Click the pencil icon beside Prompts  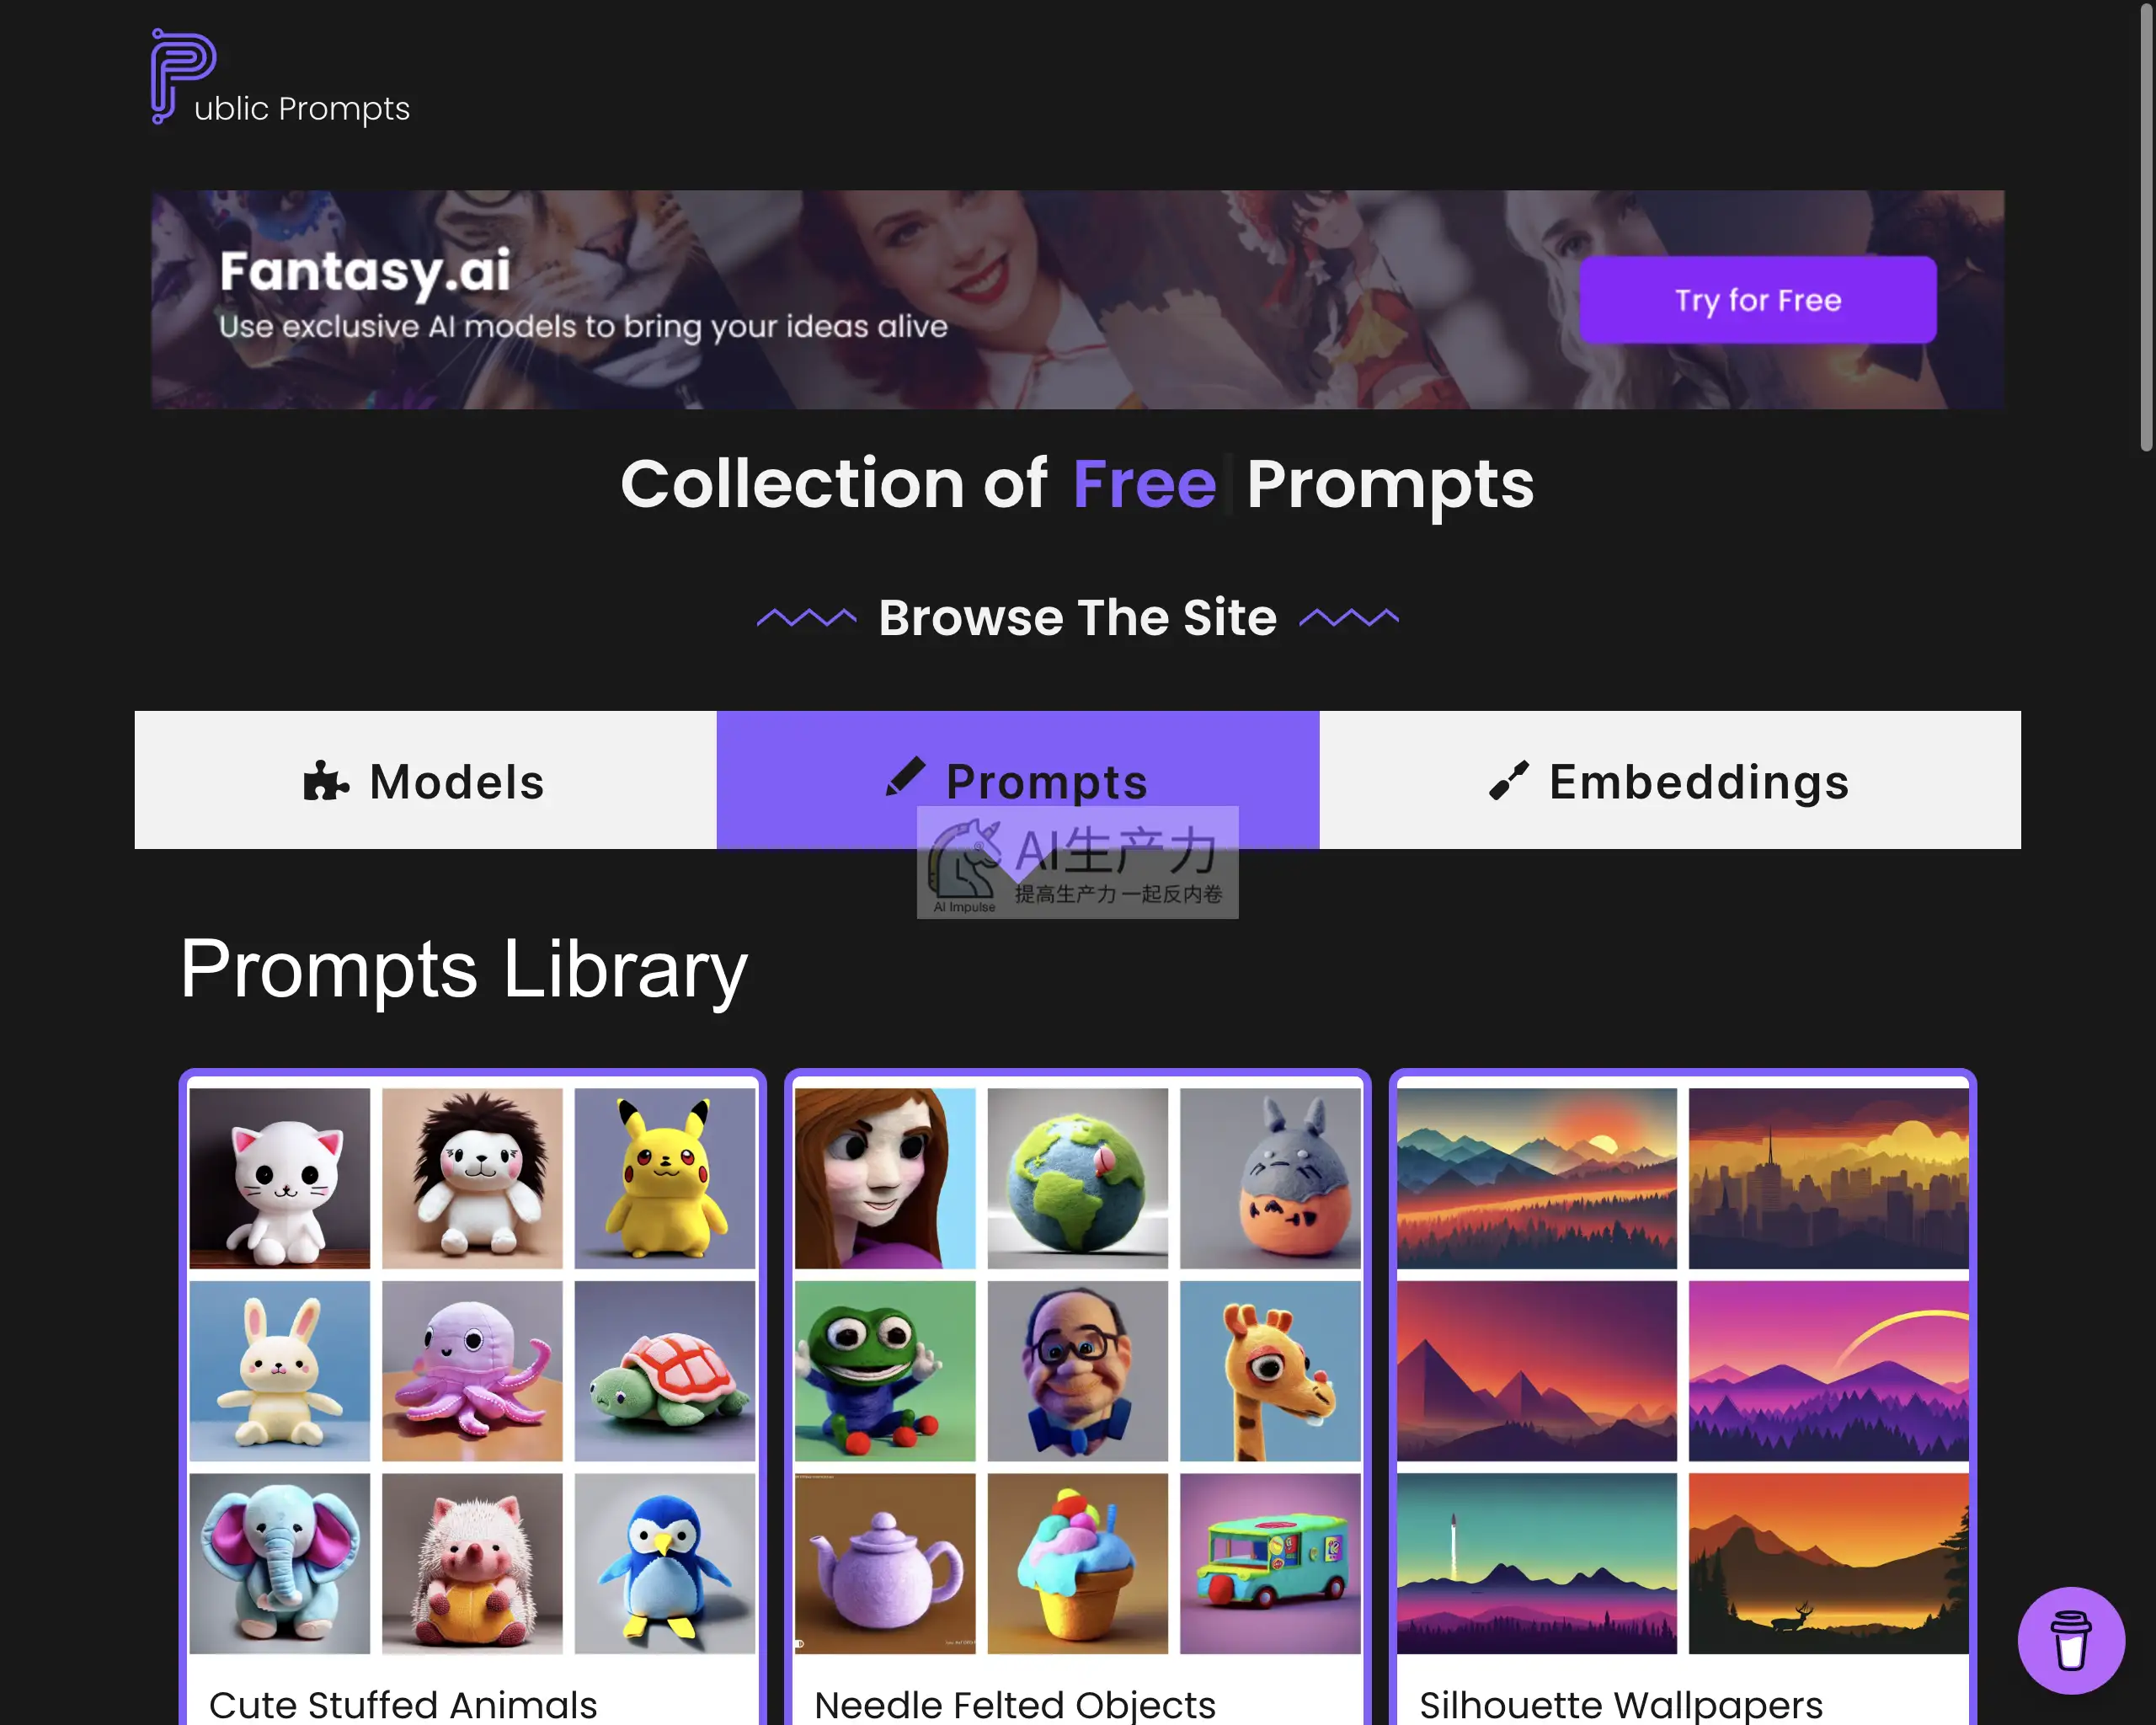click(x=906, y=777)
